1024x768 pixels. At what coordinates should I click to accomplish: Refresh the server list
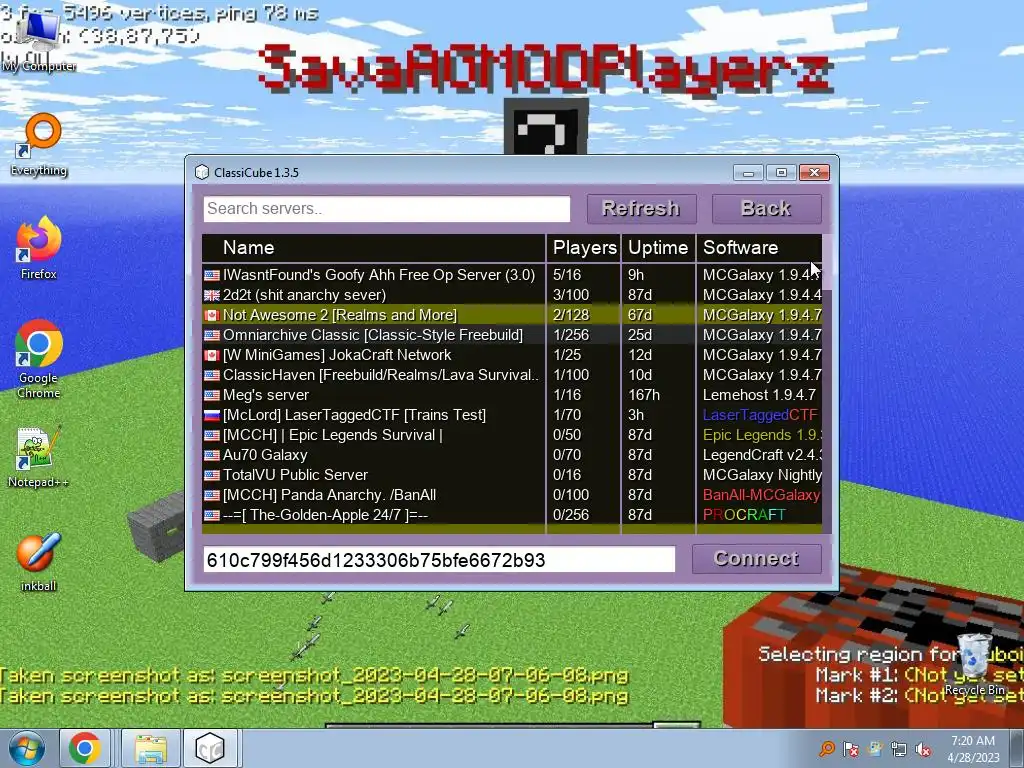641,209
